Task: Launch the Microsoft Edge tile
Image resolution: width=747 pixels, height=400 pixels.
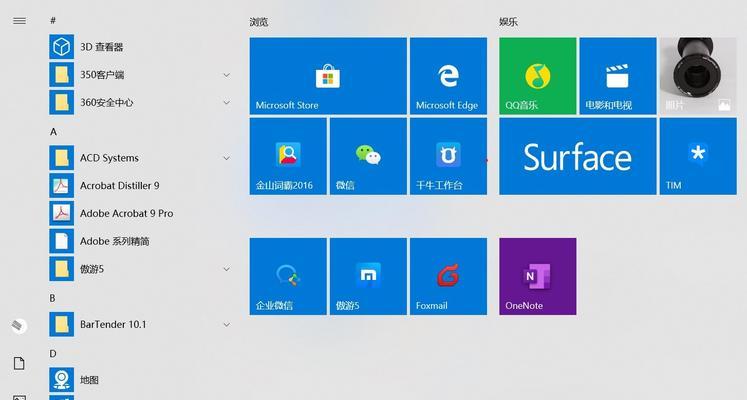Action: click(448, 76)
